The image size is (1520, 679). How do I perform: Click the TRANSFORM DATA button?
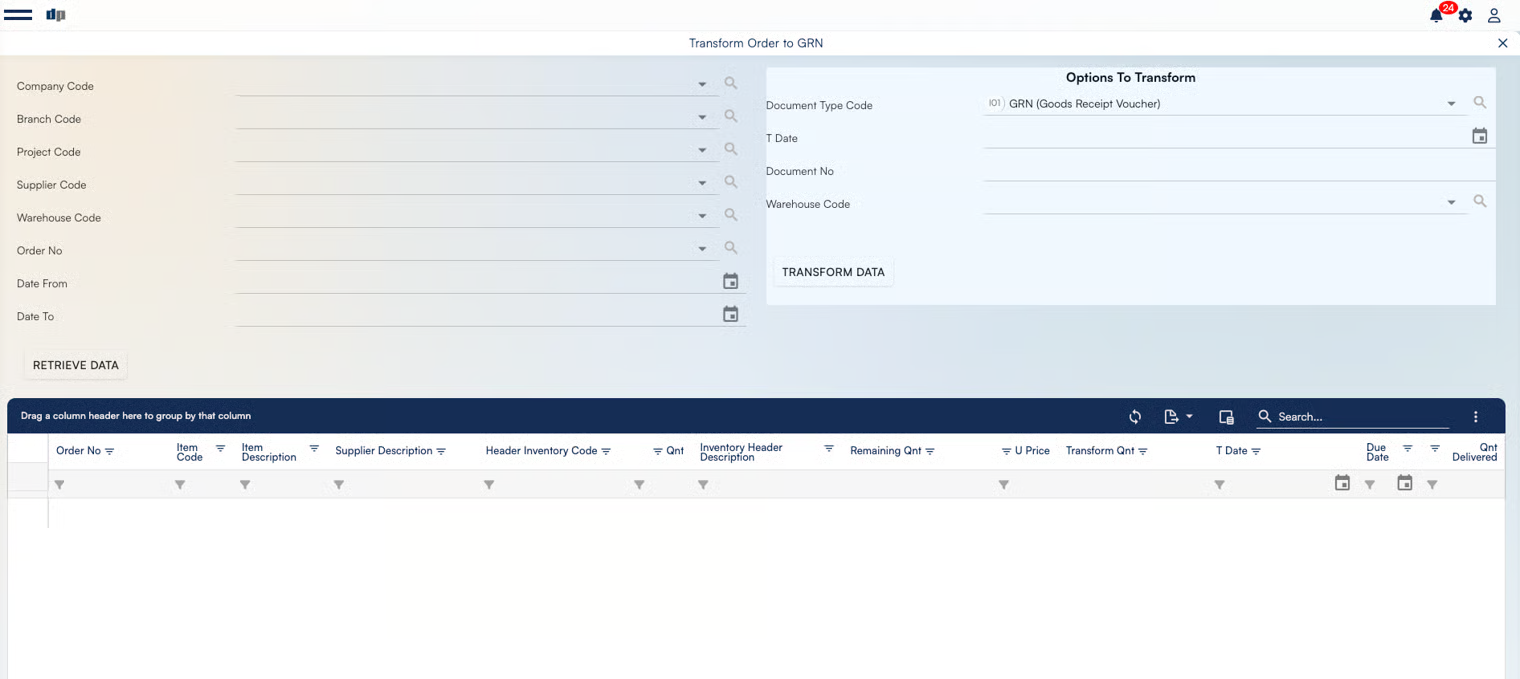833,272
